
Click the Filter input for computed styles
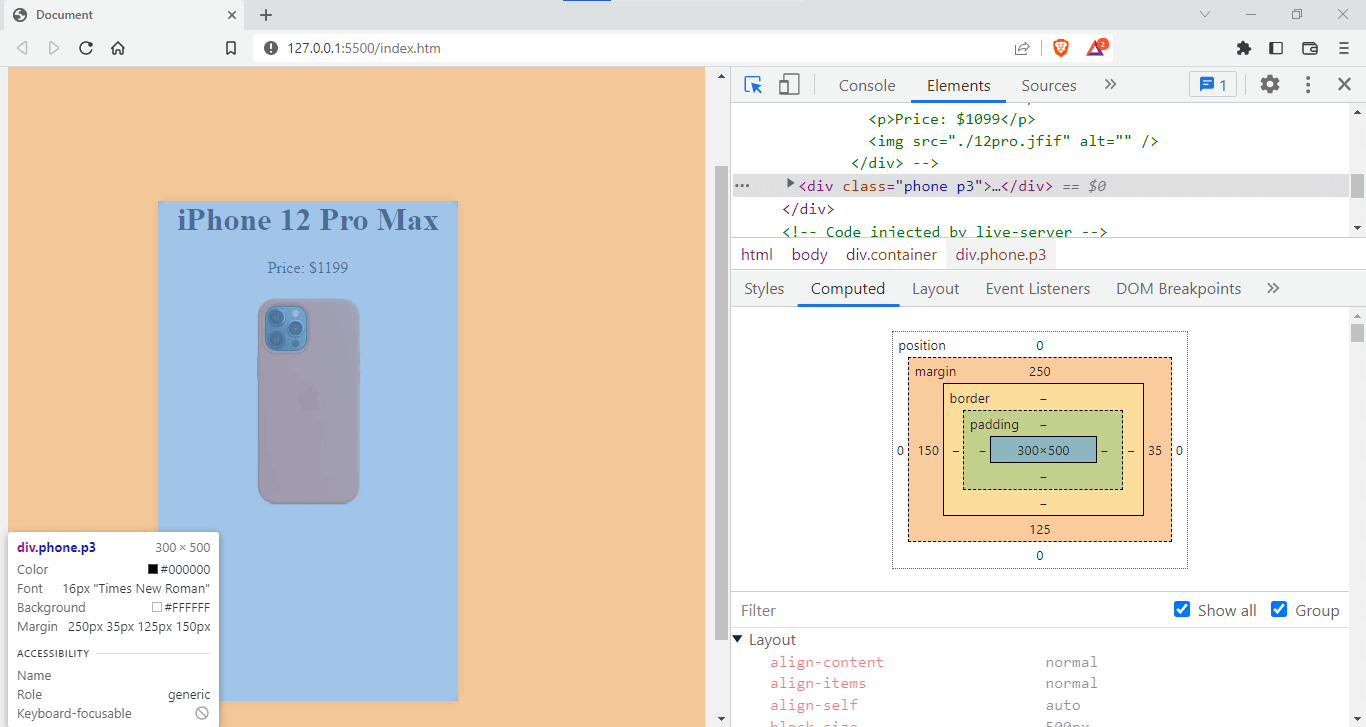point(950,610)
